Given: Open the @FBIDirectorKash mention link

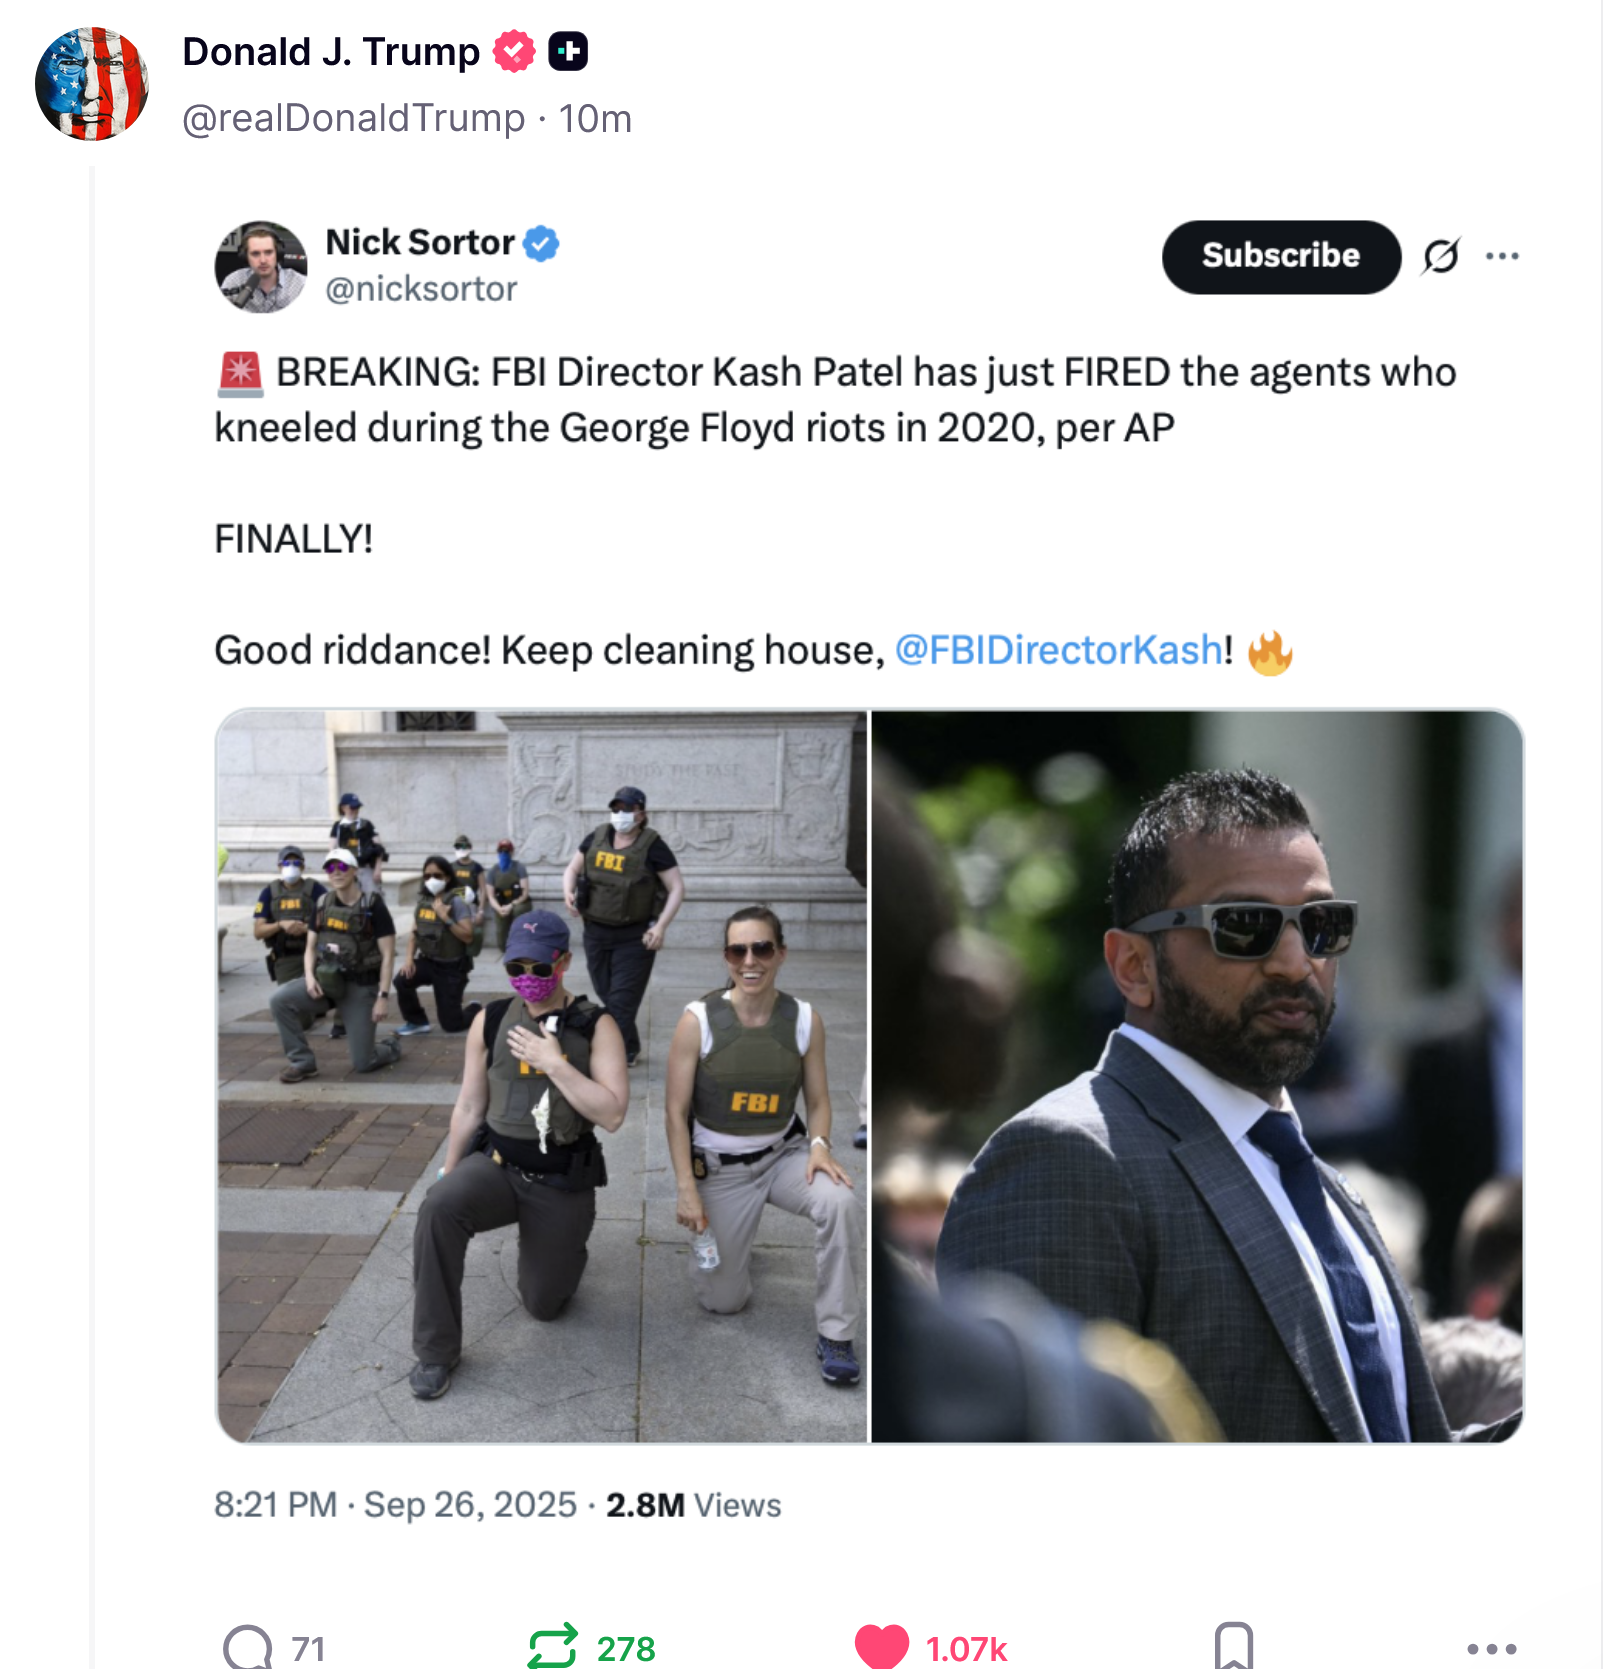Looking at the screenshot, I should tap(1058, 650).
